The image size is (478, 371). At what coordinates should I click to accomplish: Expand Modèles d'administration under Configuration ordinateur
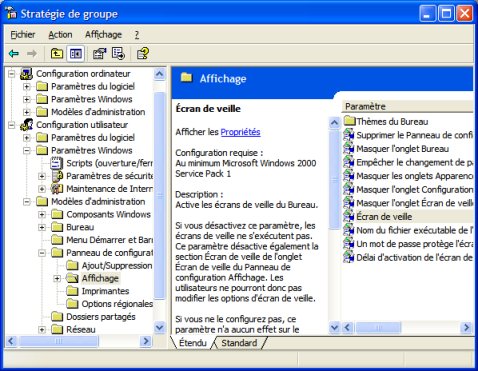click(x=27, y=112)
